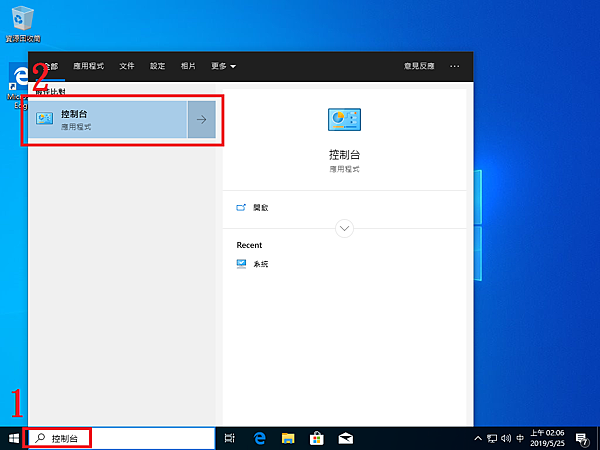Open the Mail app from the taskbar
The width and height of the screenshot is (600, 450).
pos(346,438)
